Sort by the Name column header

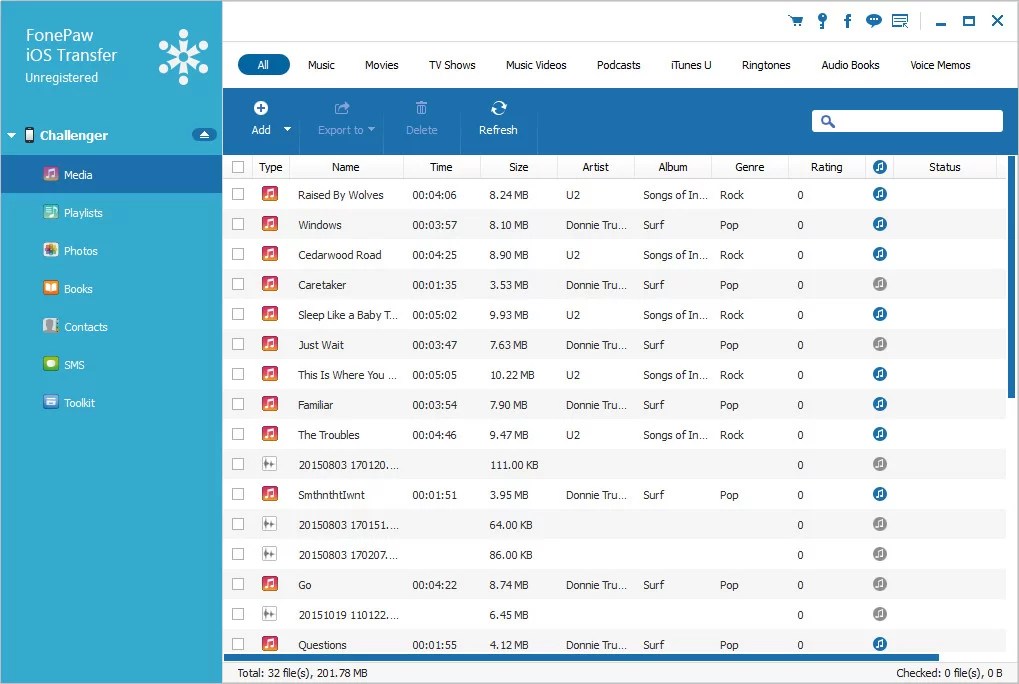tap(346, 167)
